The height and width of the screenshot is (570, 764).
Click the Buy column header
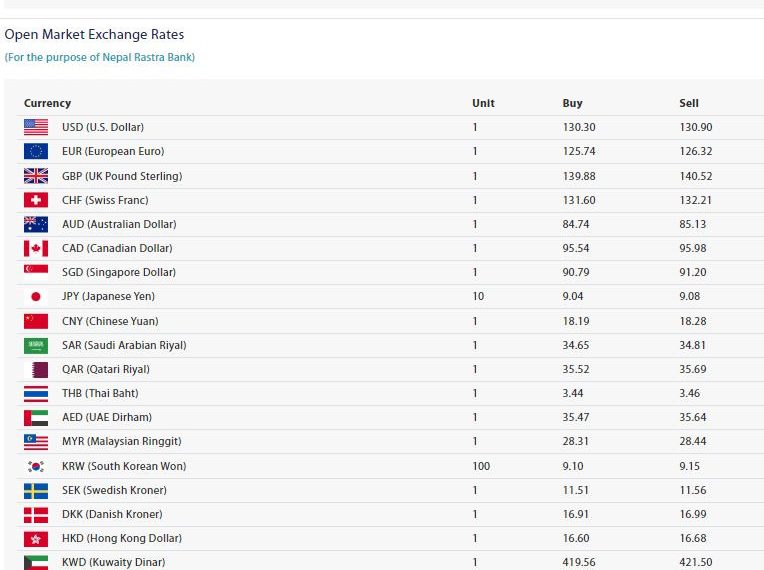[x=572, y=103]
